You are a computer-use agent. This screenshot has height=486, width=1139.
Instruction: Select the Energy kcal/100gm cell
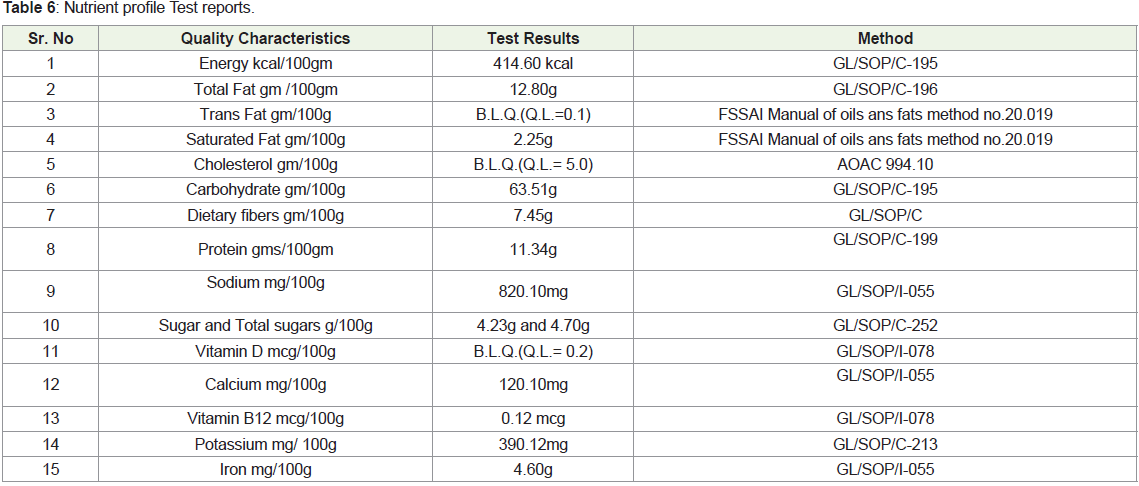point(265,64)
